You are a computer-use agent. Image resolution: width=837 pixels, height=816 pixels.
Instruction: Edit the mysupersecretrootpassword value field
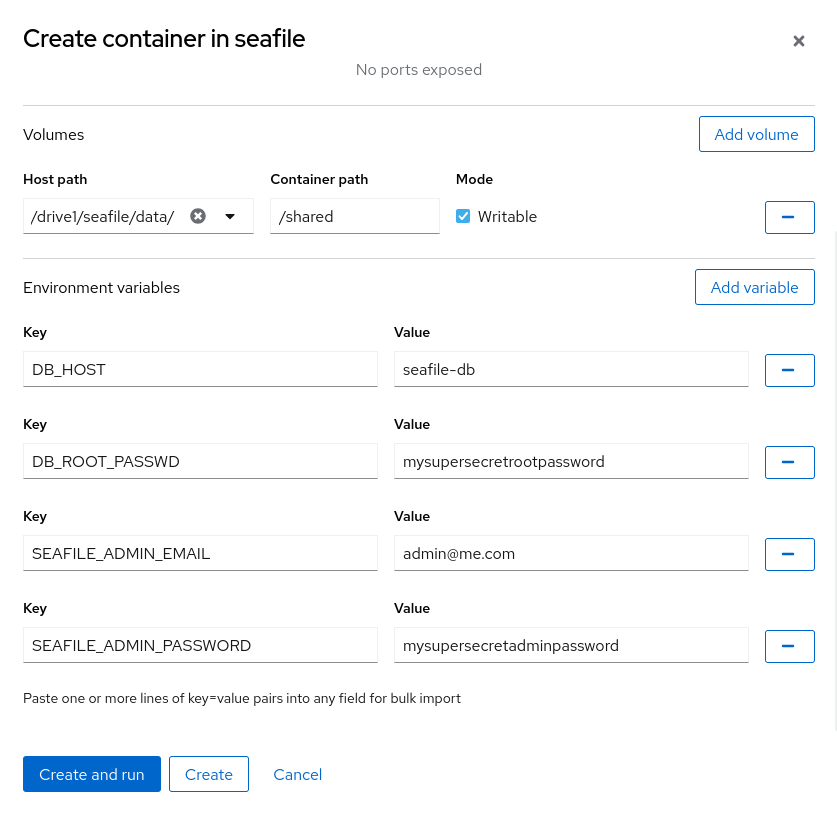click(x=571, y=462)
